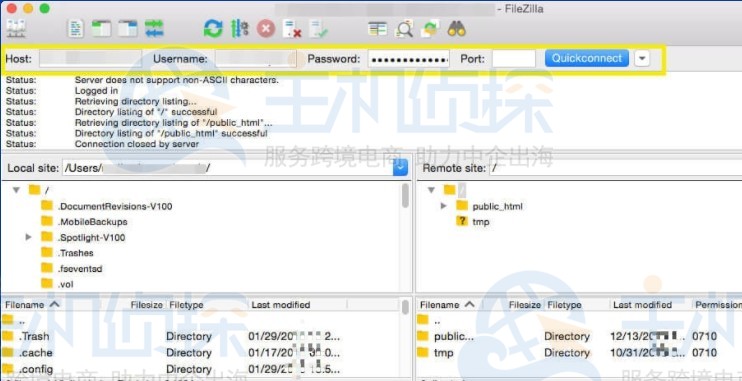Open Local site path dropdown
Screen dimensions: 742x381
[400, 168]
